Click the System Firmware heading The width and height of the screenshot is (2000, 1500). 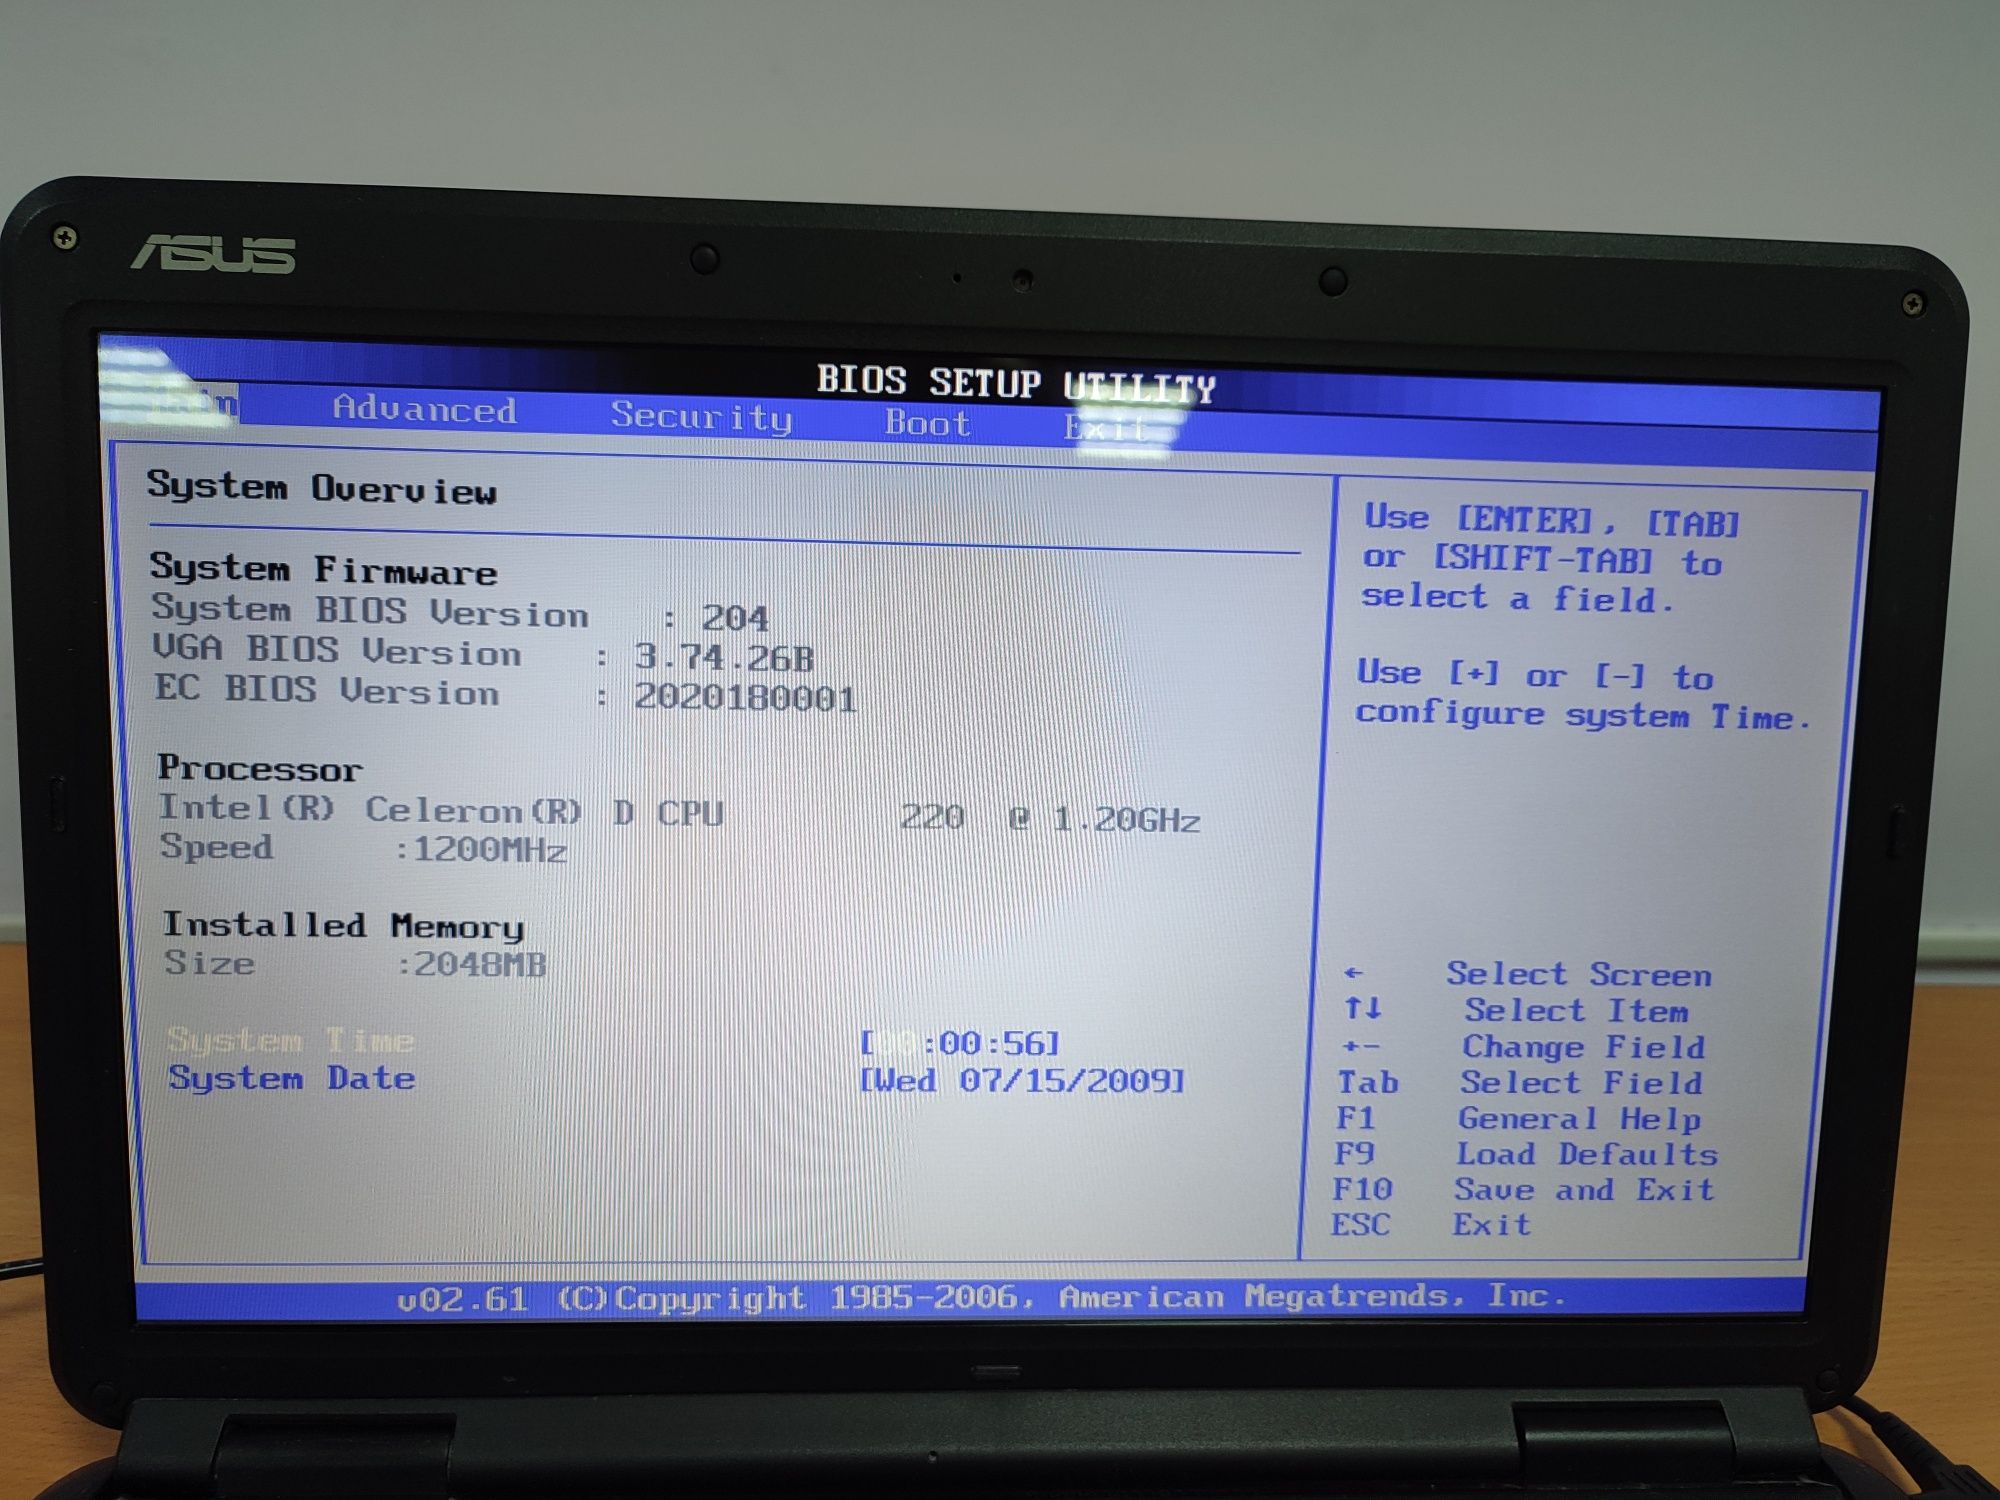tap(323, 569)
